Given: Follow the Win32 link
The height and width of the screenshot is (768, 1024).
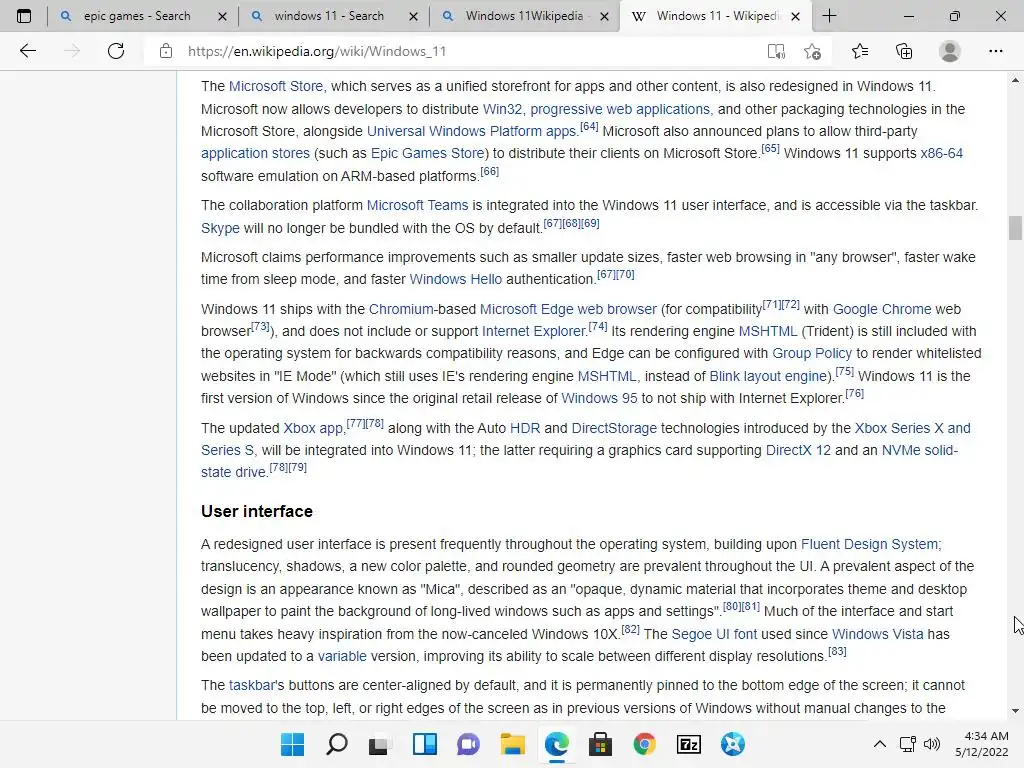Looking at the screenshot, I should (x=502, y=109).
